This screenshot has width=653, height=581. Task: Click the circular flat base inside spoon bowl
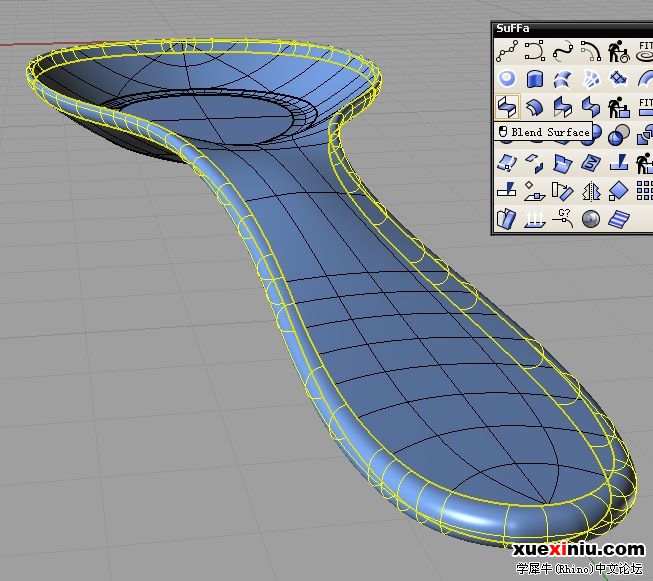(208, 117)
